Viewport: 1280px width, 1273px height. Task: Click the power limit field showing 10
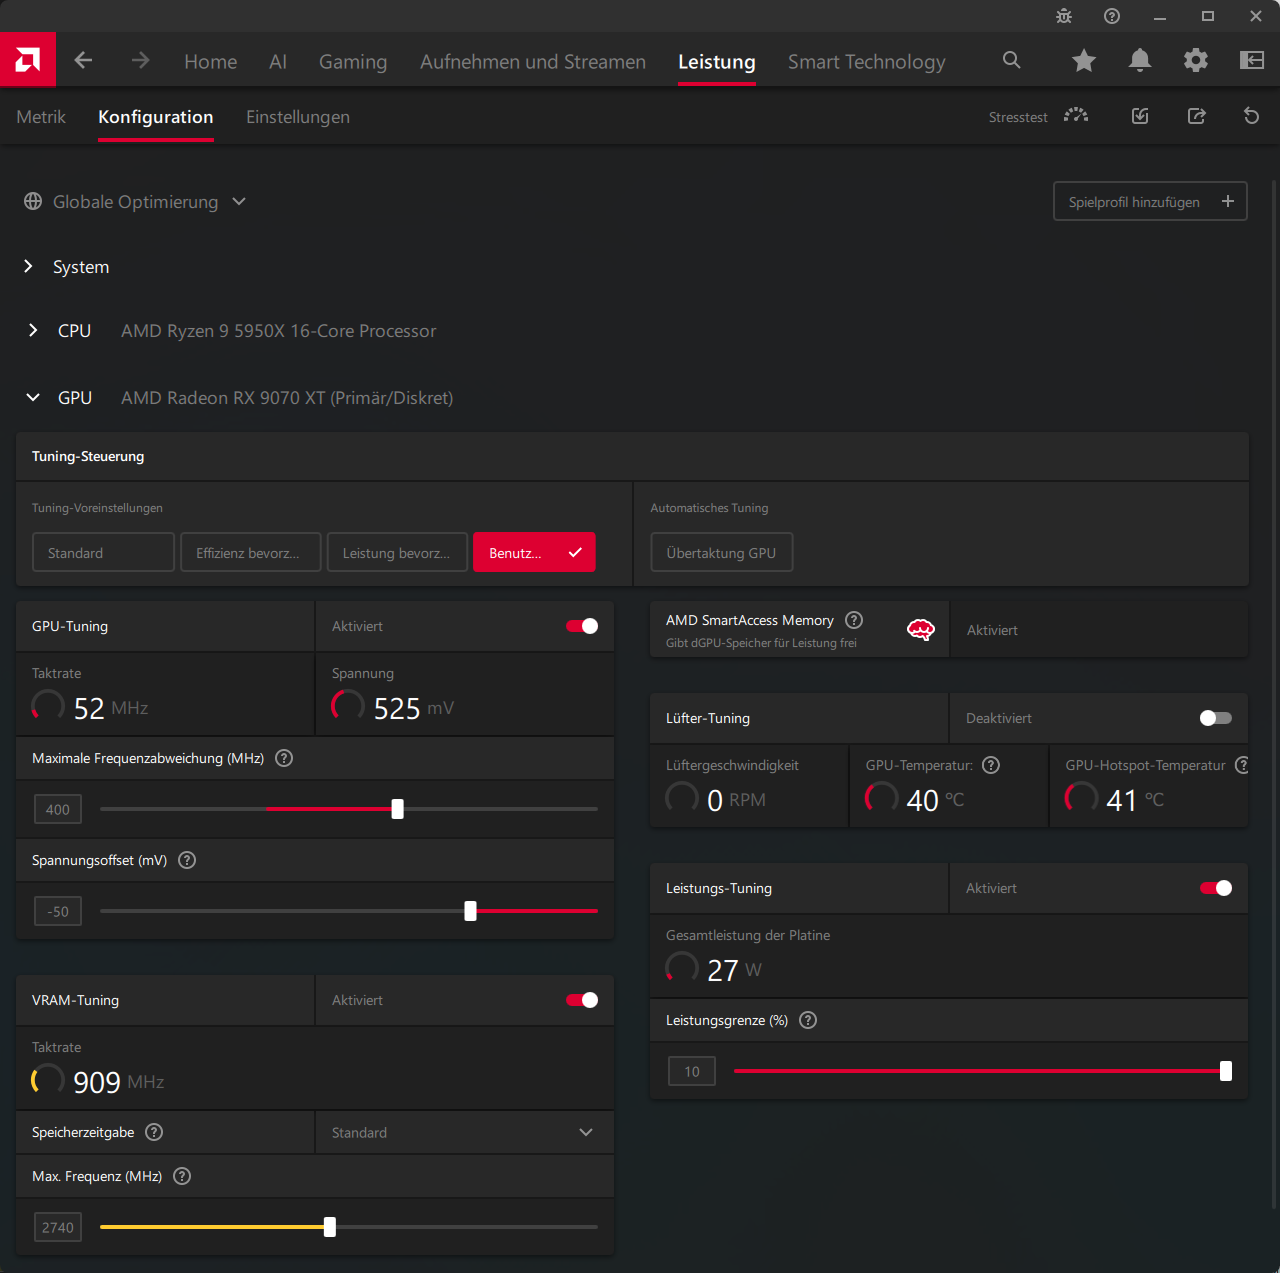(692, 1071)
